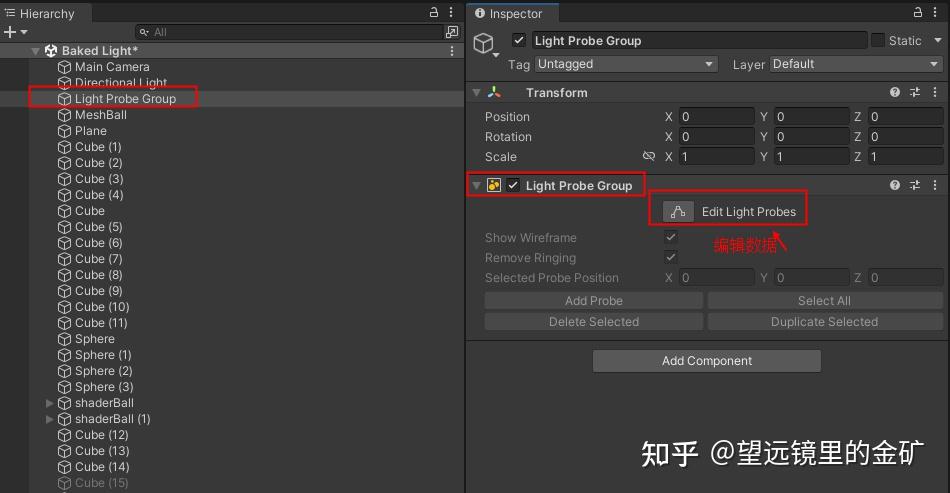Click the Add Probe button

point(594,301)
